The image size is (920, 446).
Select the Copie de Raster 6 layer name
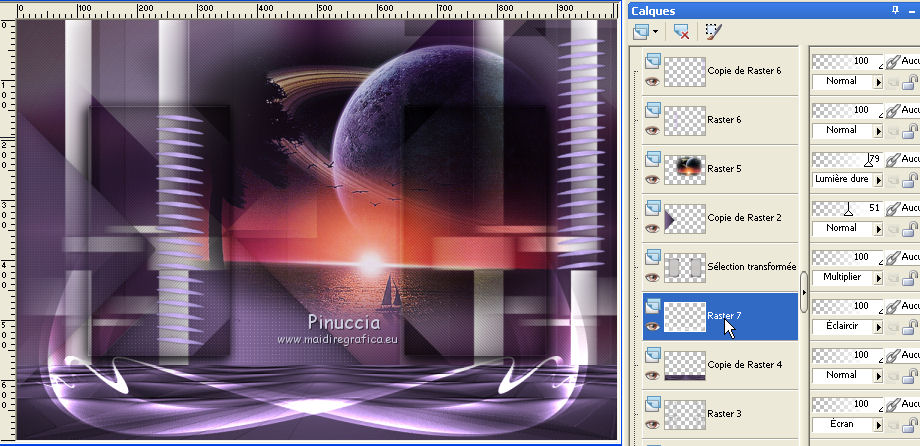pos(745,70)
